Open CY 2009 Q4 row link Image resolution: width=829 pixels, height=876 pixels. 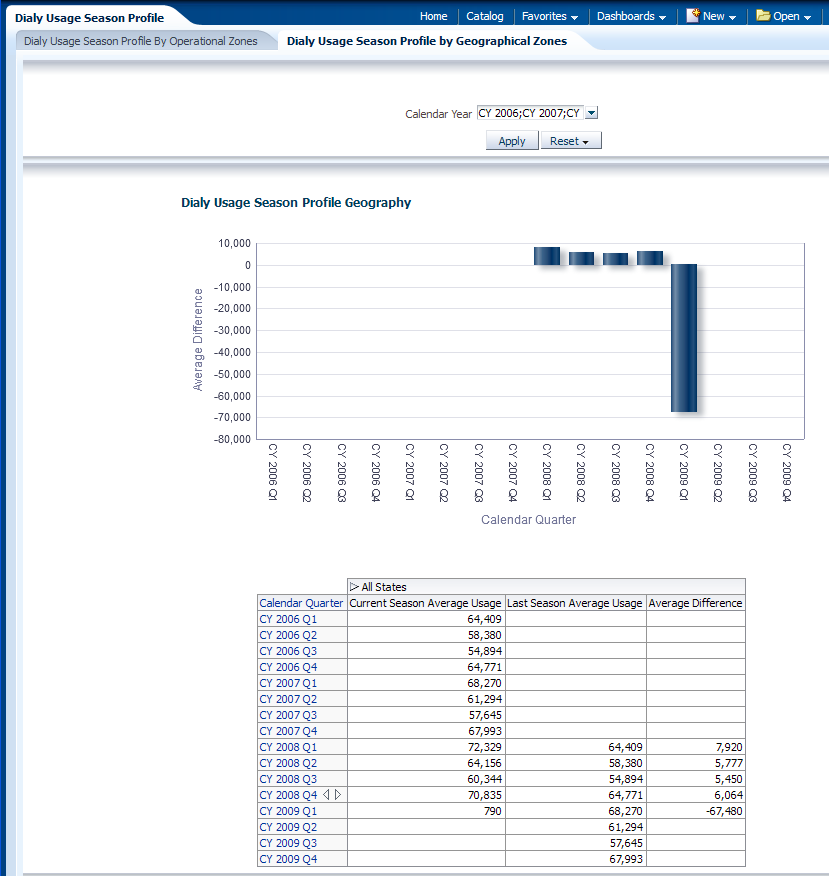[288, 859]
